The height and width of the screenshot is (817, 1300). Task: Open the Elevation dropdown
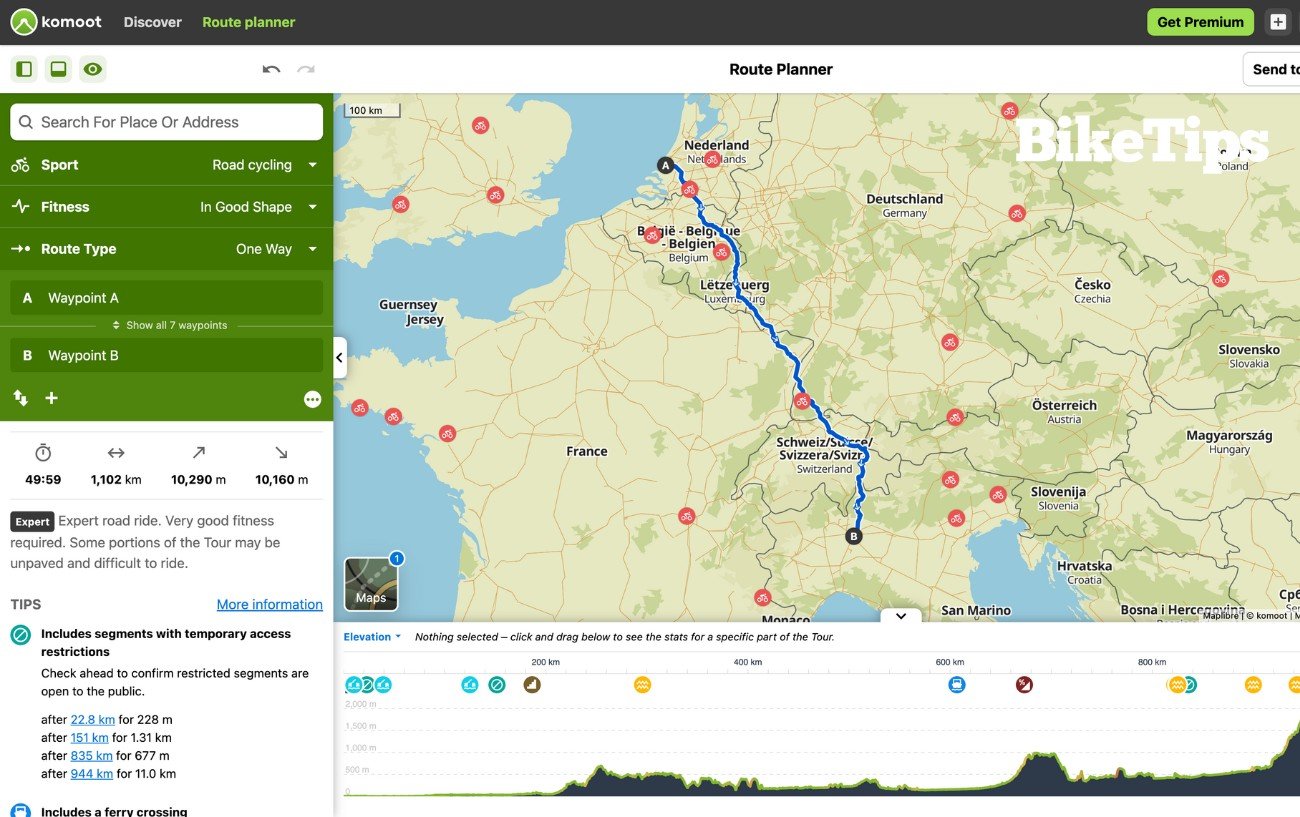pos(372,637)
